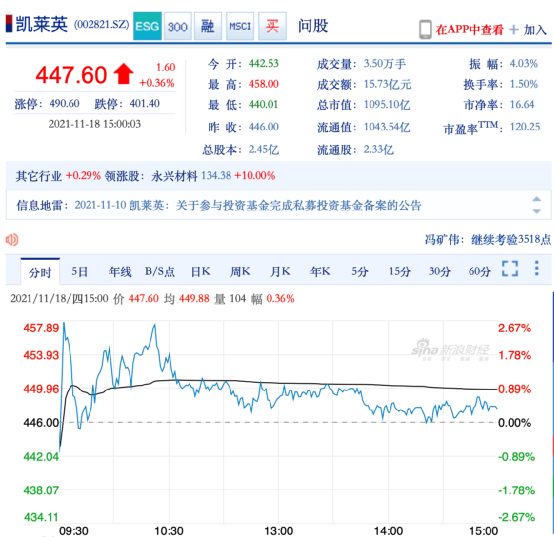The image size is (554, 537).
Task: Switch to the 年线 tab
Action: click(120, 271)
